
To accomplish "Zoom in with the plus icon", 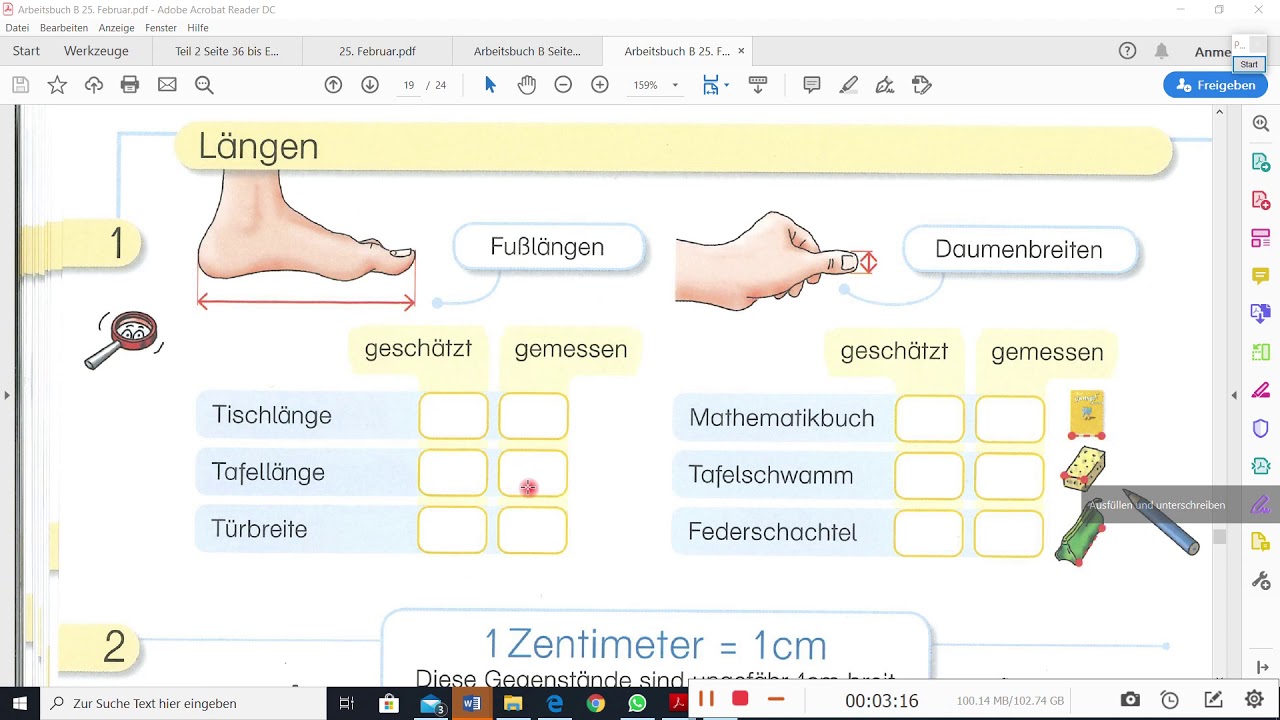I will click(x=600, y=85).
